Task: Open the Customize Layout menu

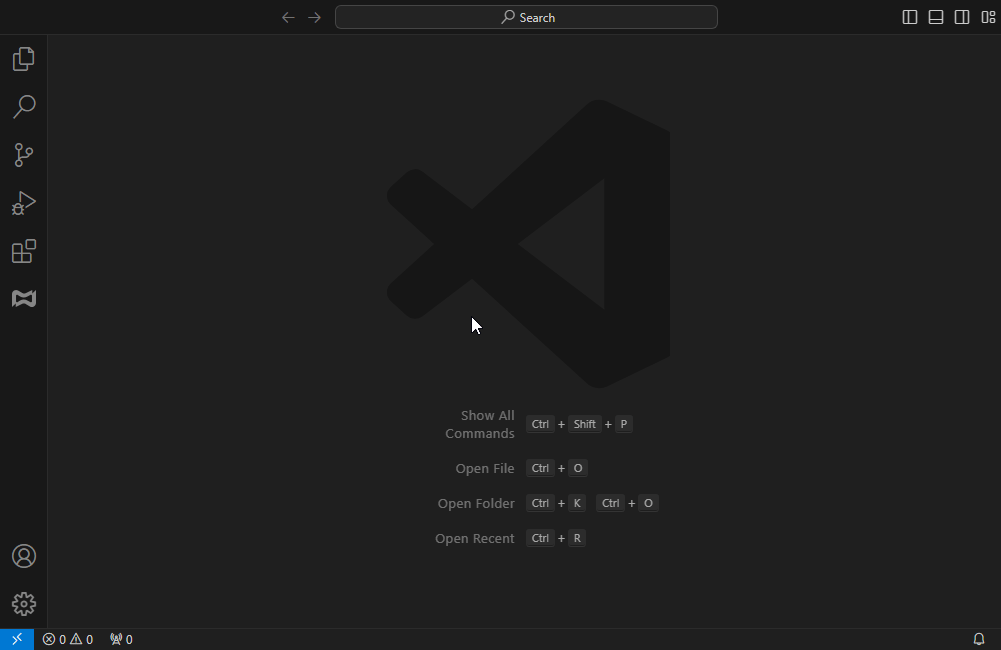Action: (x=988, y=17)
